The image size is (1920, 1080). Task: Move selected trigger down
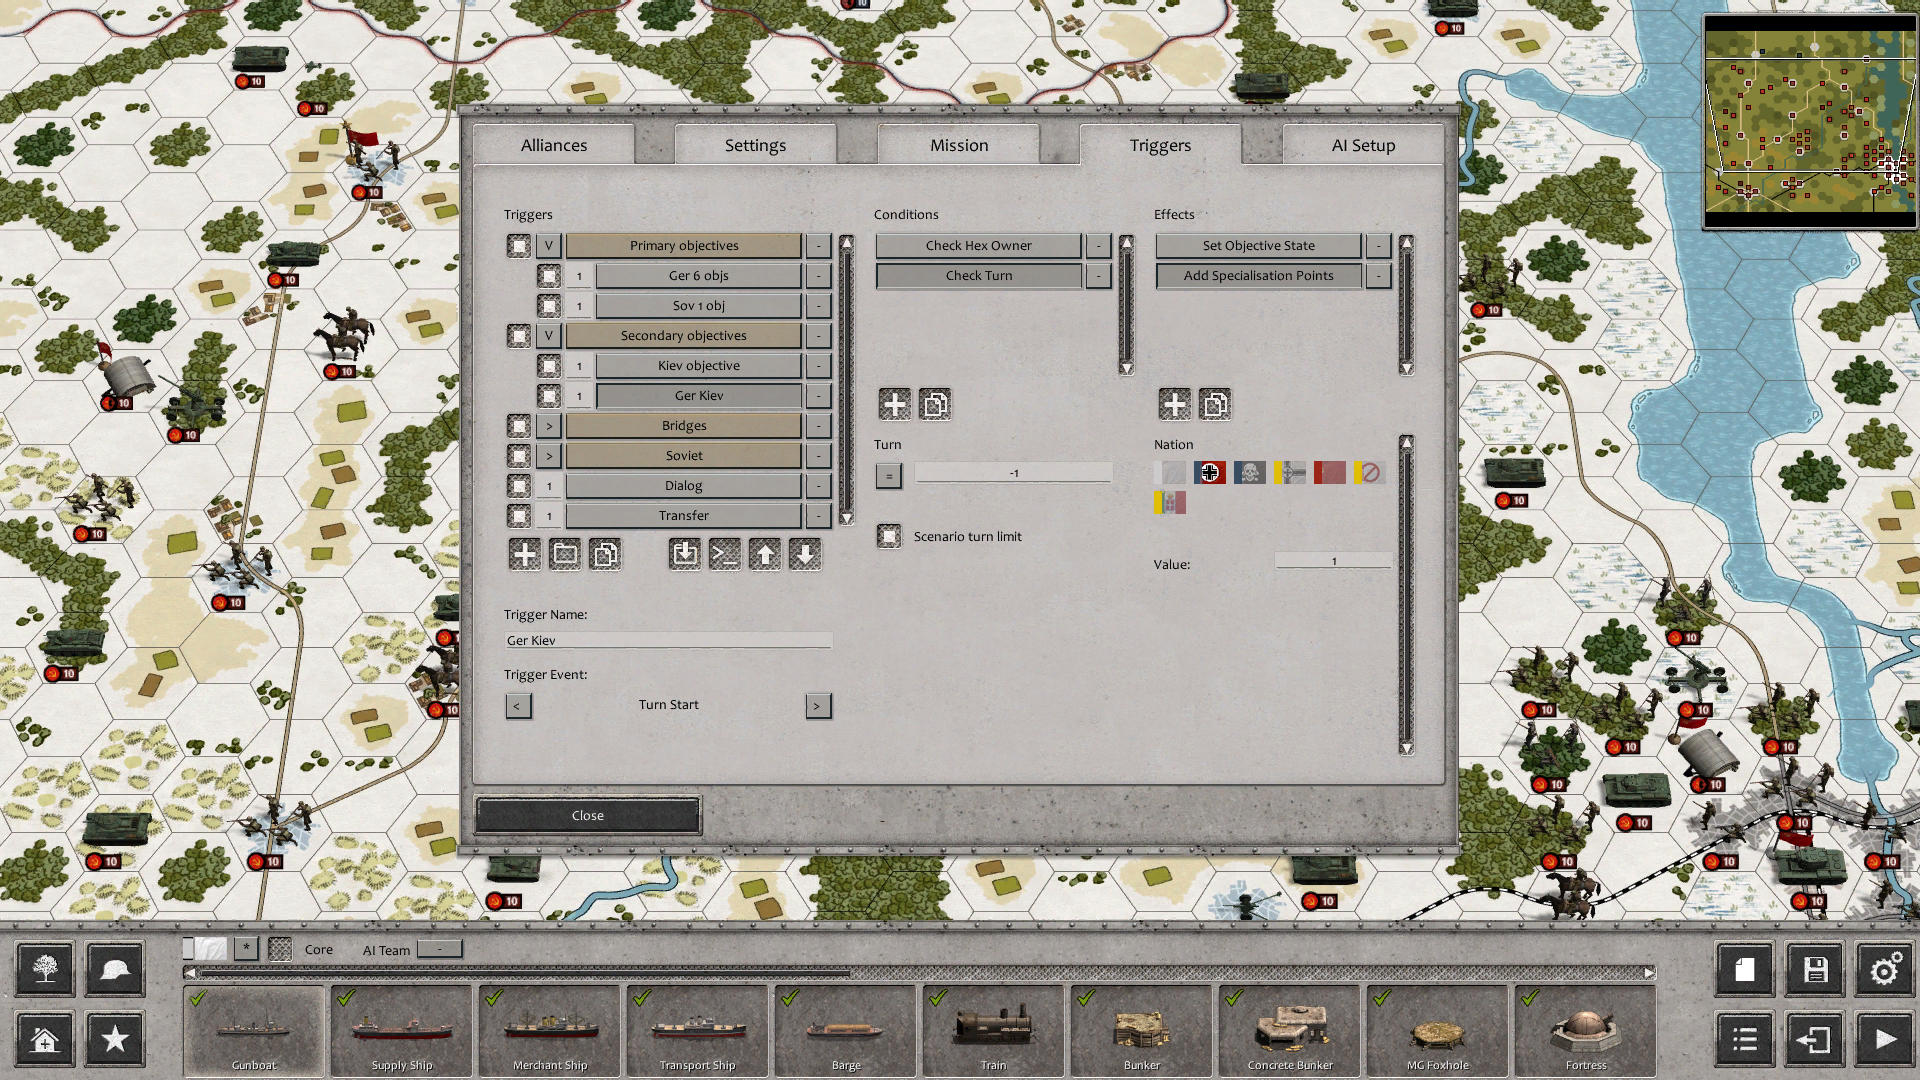(x=805, y=554)
